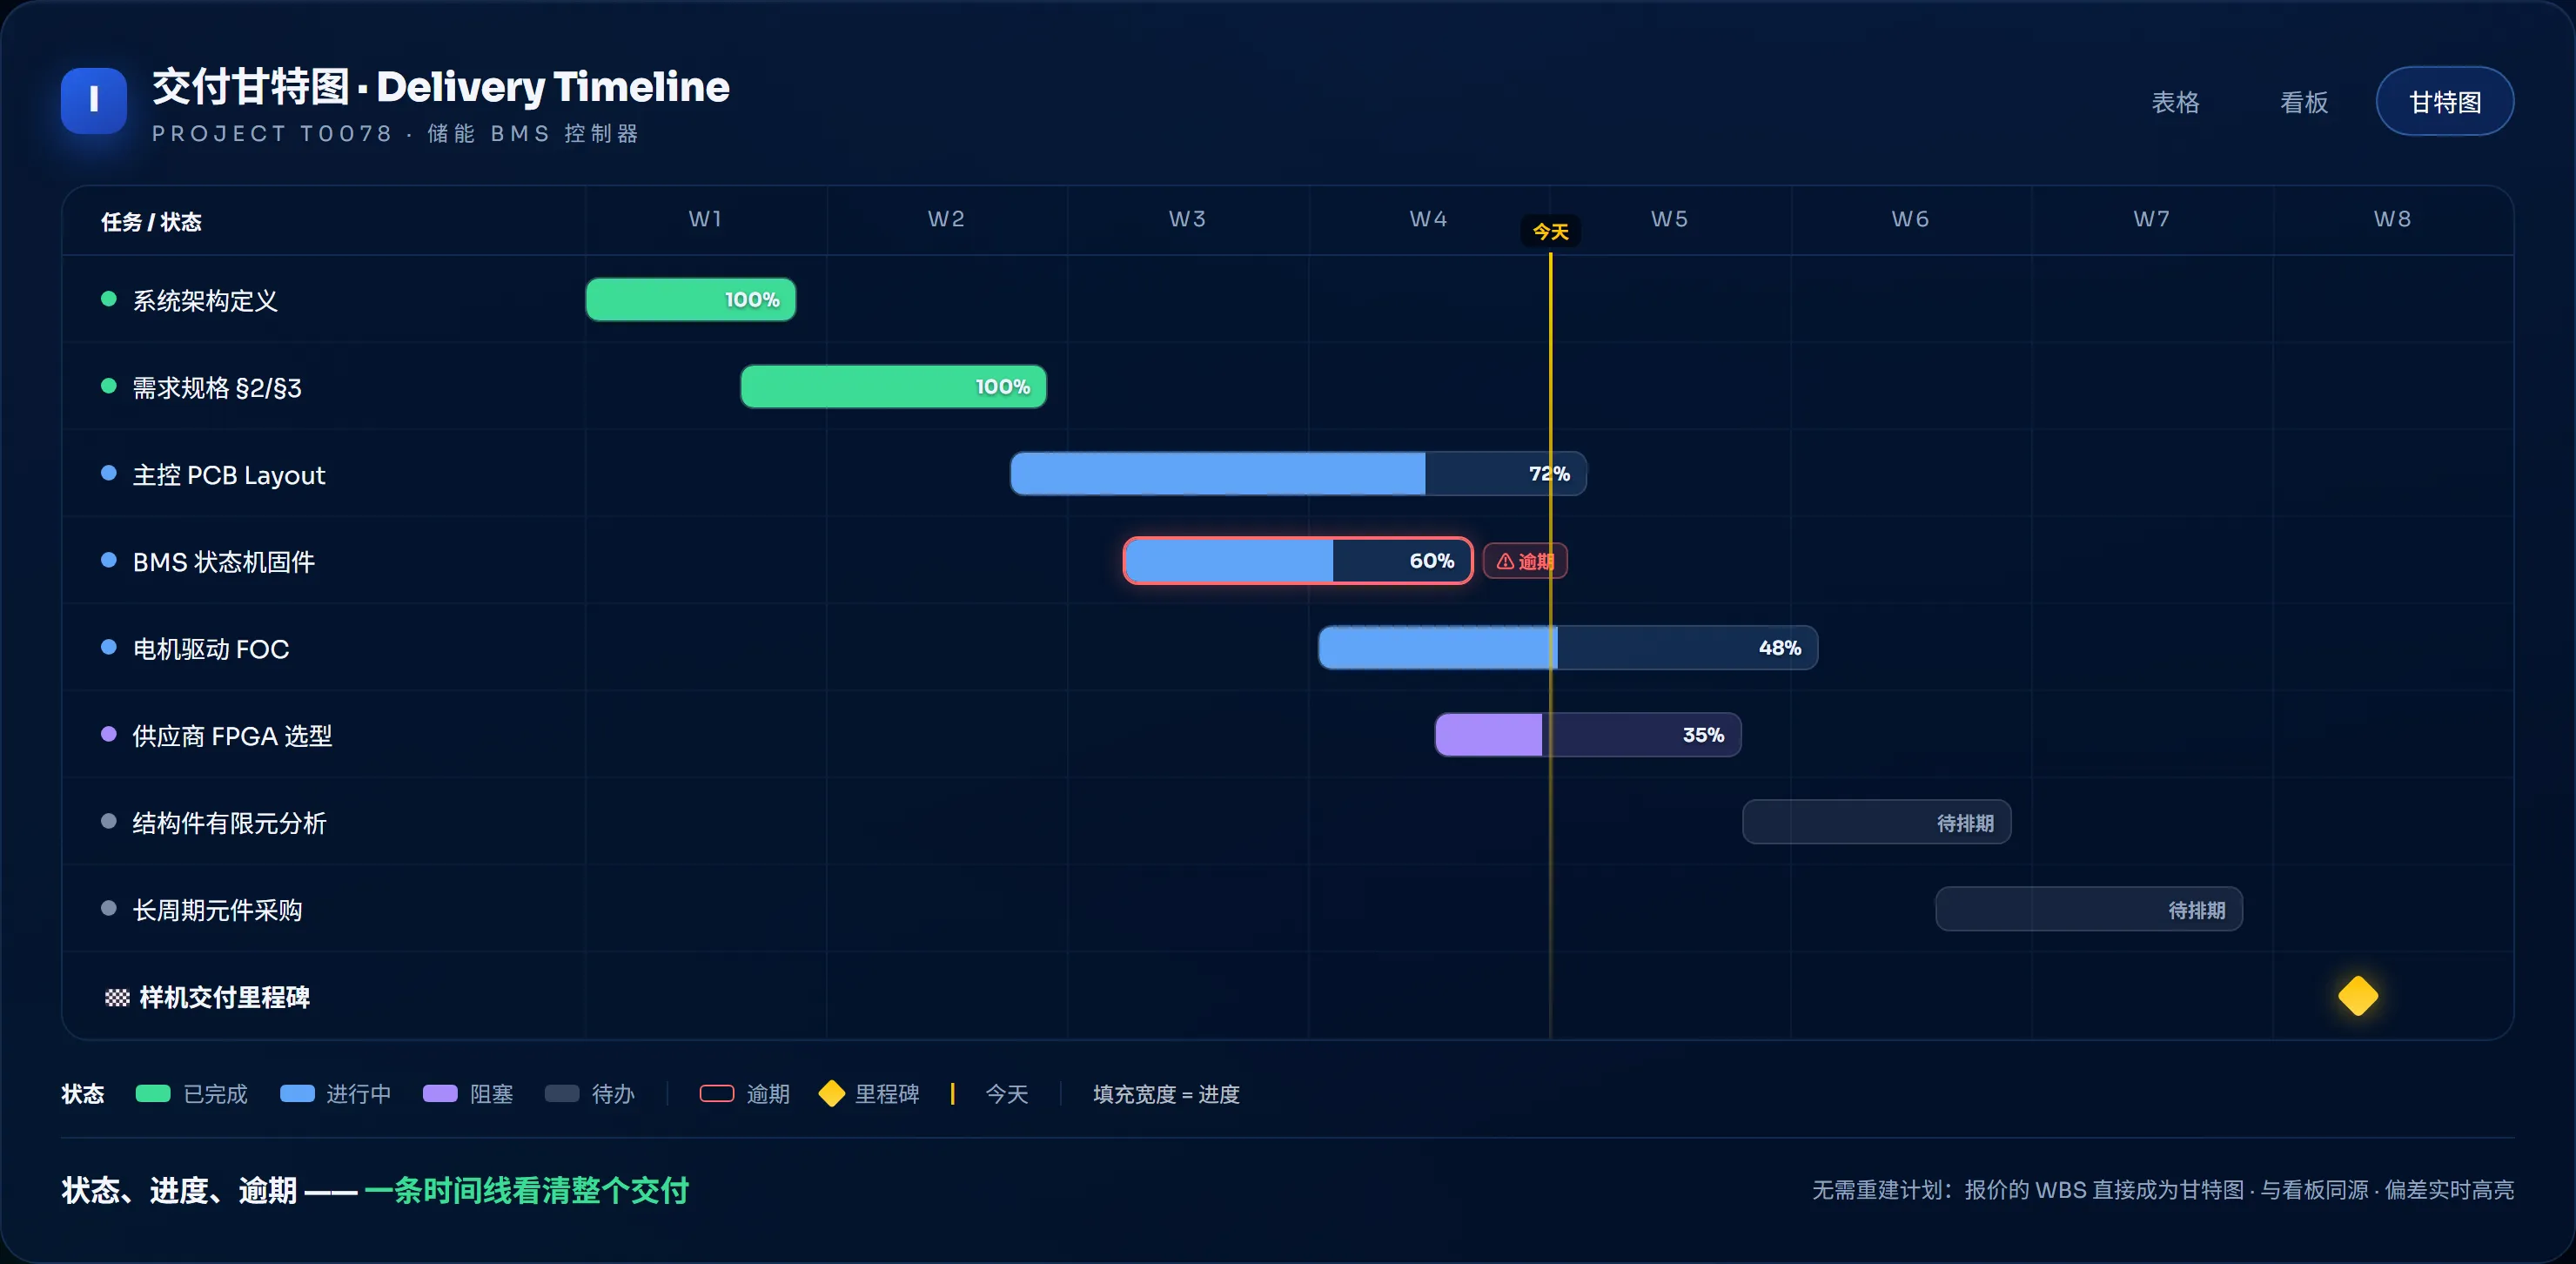The width and height of the screenshot is (2576, 1264).
Task: Click the 已完成 green legend swatch
Action: coord(153,1094)
